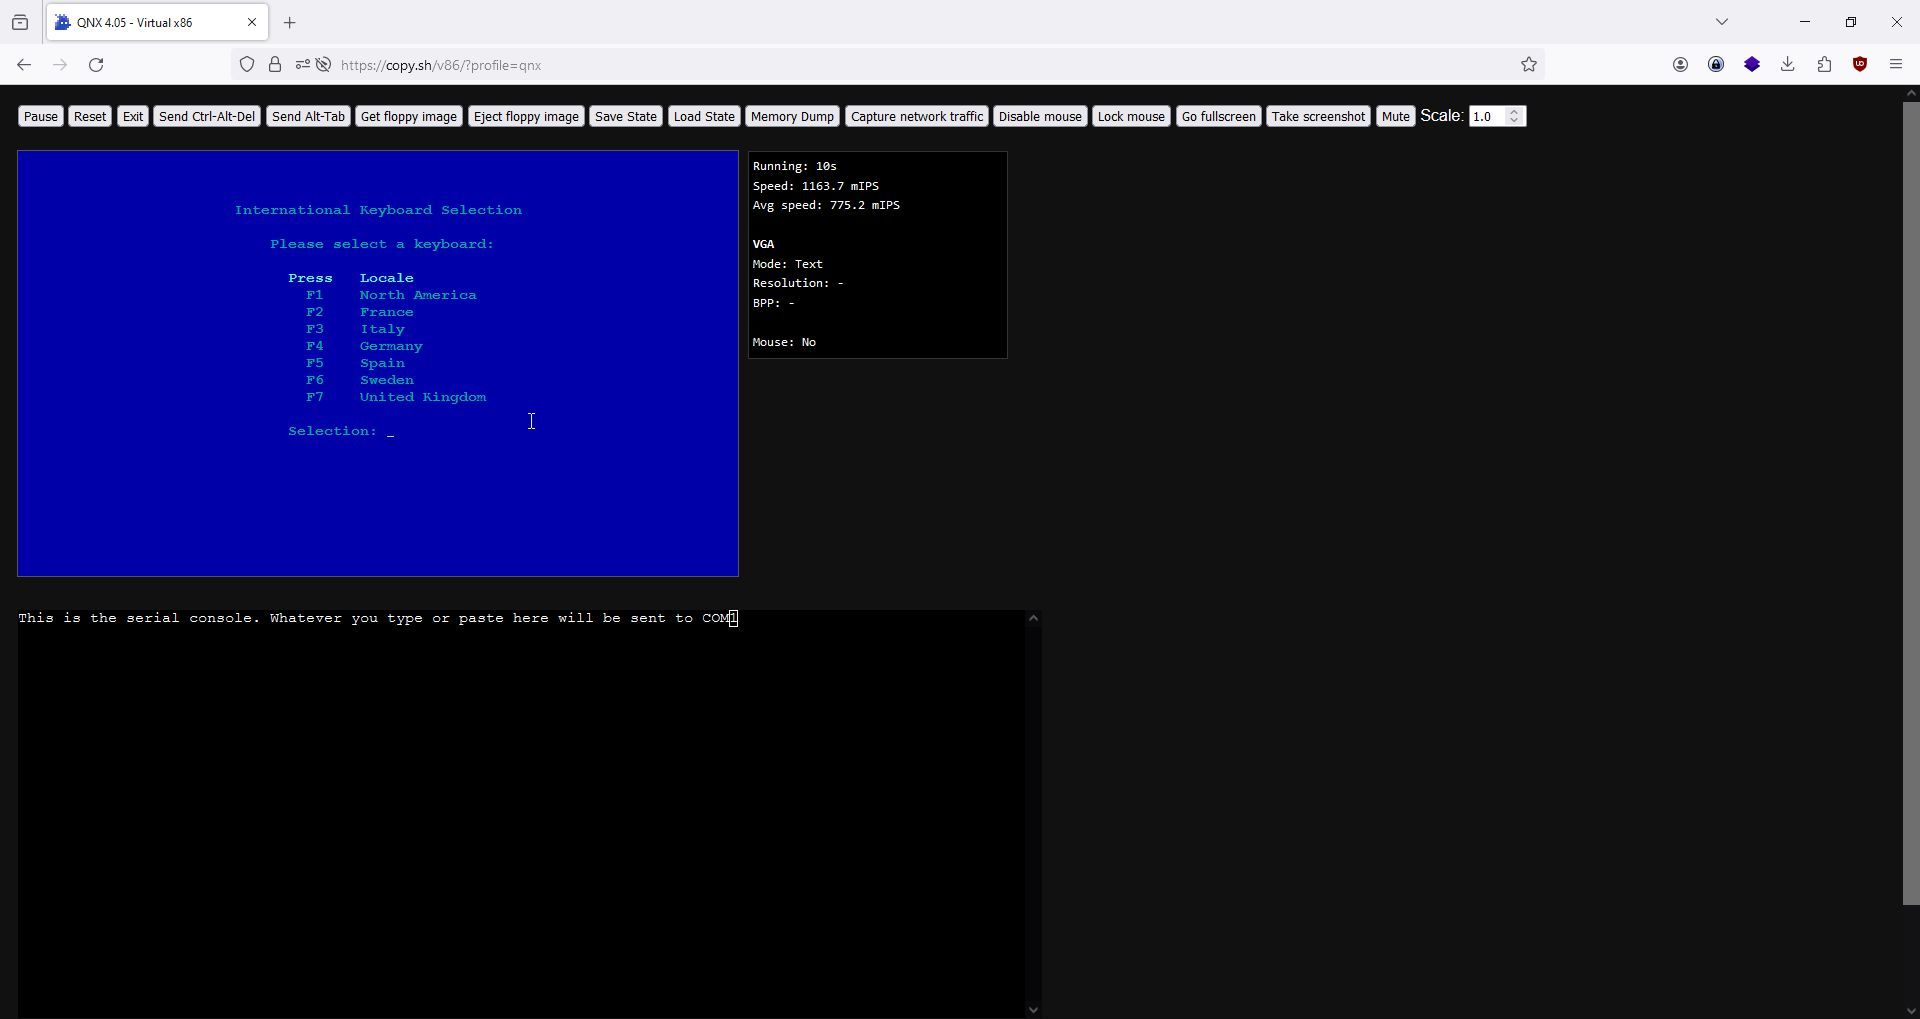Click the F5 Spain row

point(355,363)
